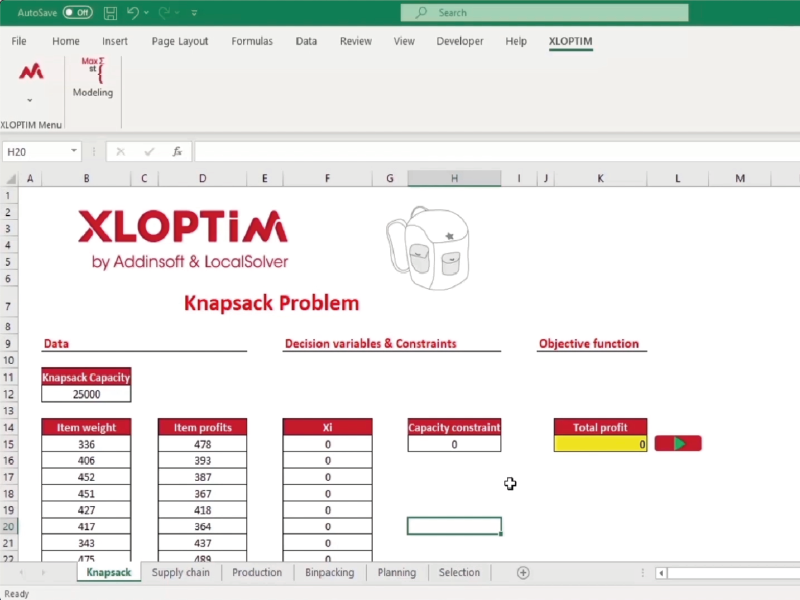Select the XLOPTIM ribbon tab

pos(570,41)
